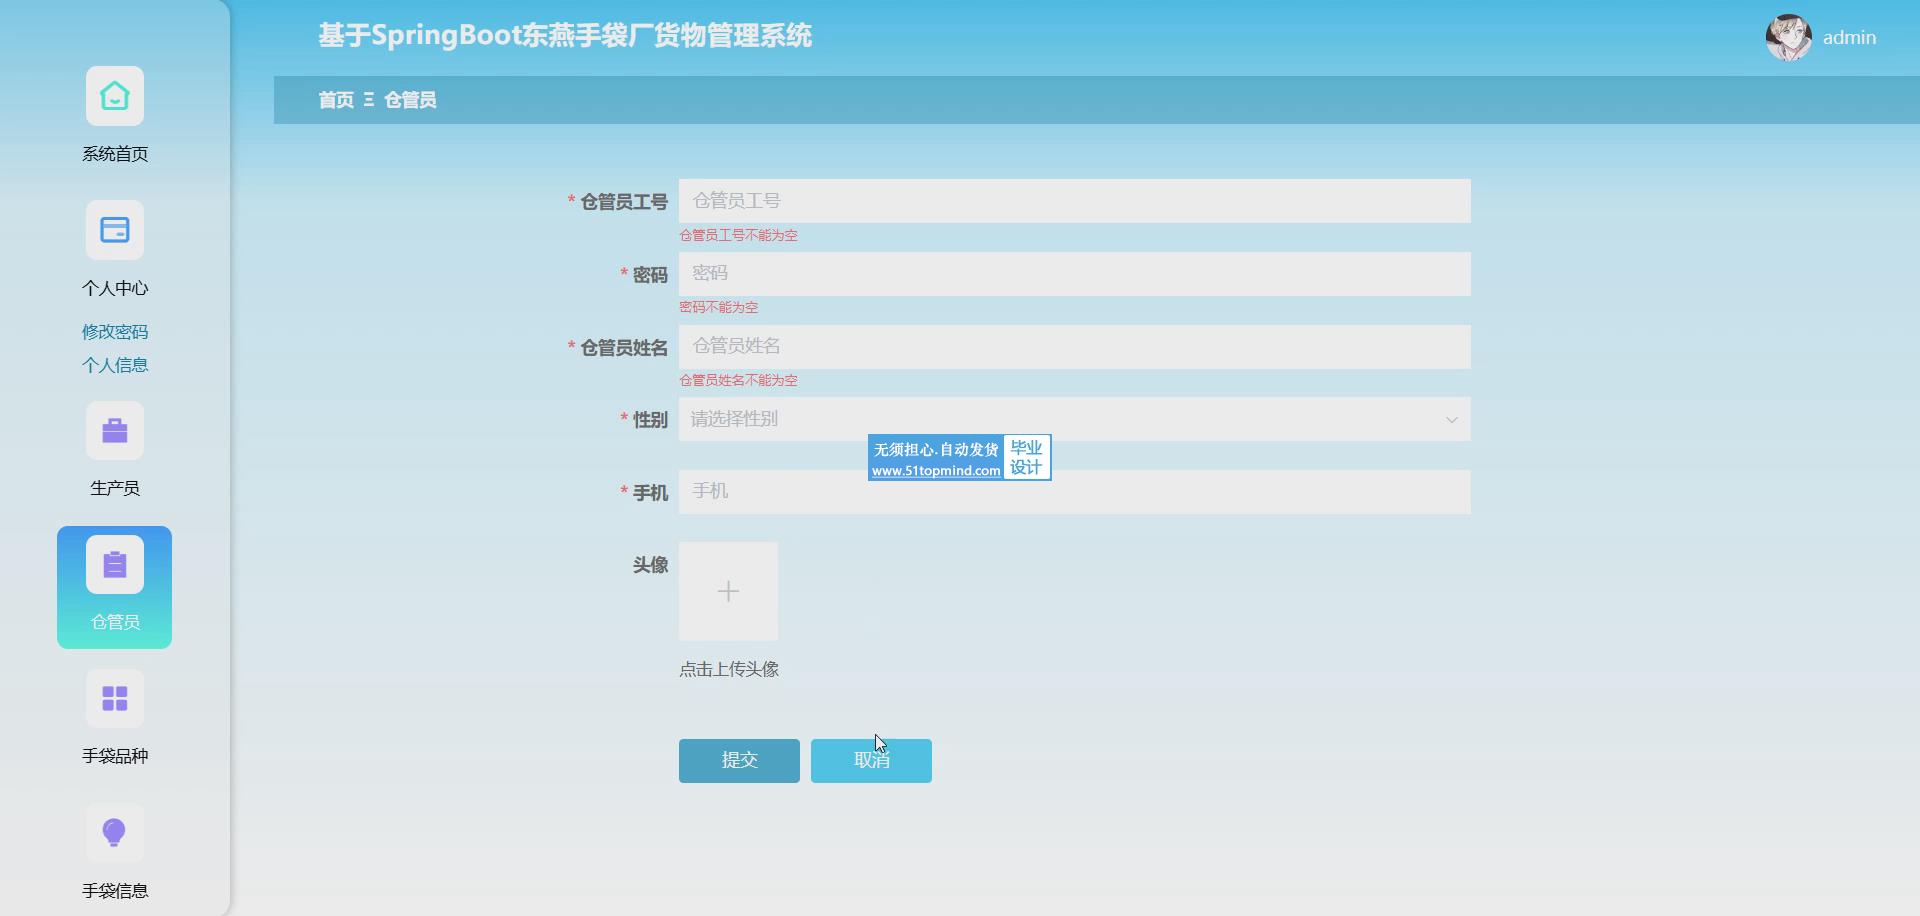1920x916 pixels.
Task: Open the personal center card icon
Action: (114, 230)
